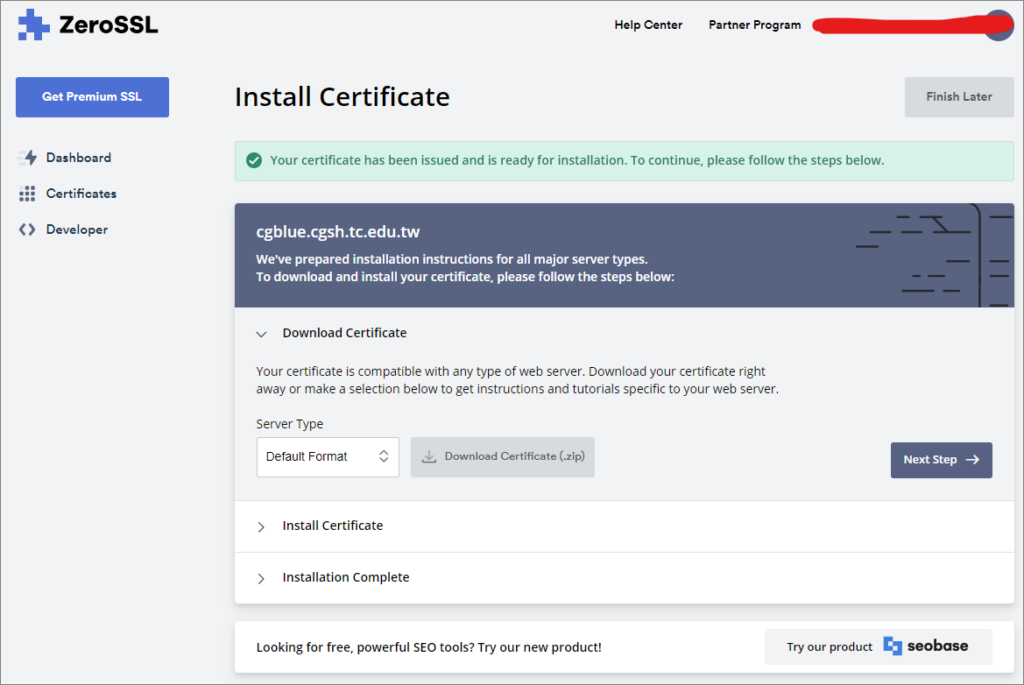Open the Partner Program menu item
The height and width of the screenshot is (685, 1024).
pyautogui.click(x=754, y=25)
